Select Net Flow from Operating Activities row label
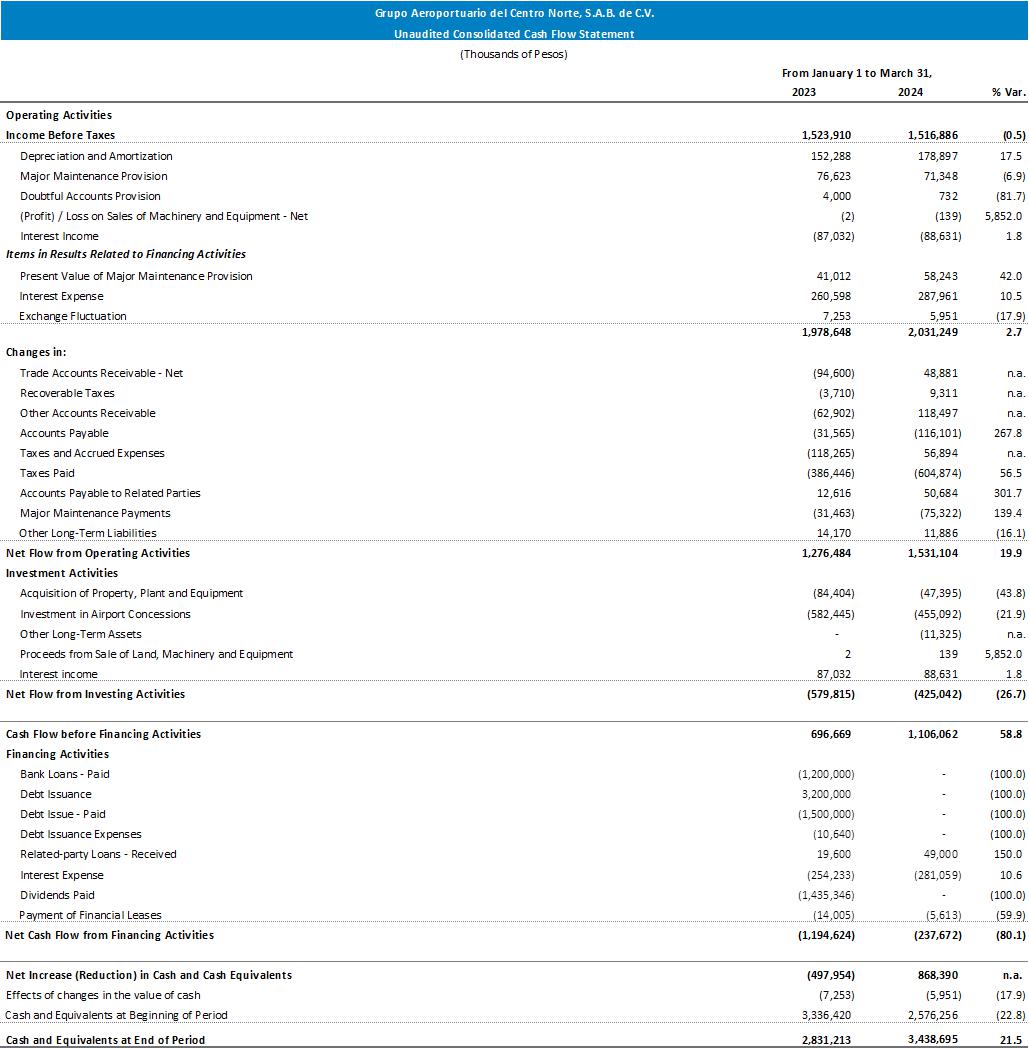The width and height of the screenshot is (1029, 1049). (98, 553)
